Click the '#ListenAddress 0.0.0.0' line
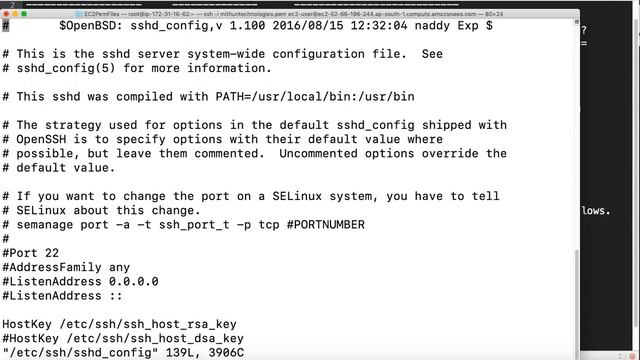 coord(80,282)
